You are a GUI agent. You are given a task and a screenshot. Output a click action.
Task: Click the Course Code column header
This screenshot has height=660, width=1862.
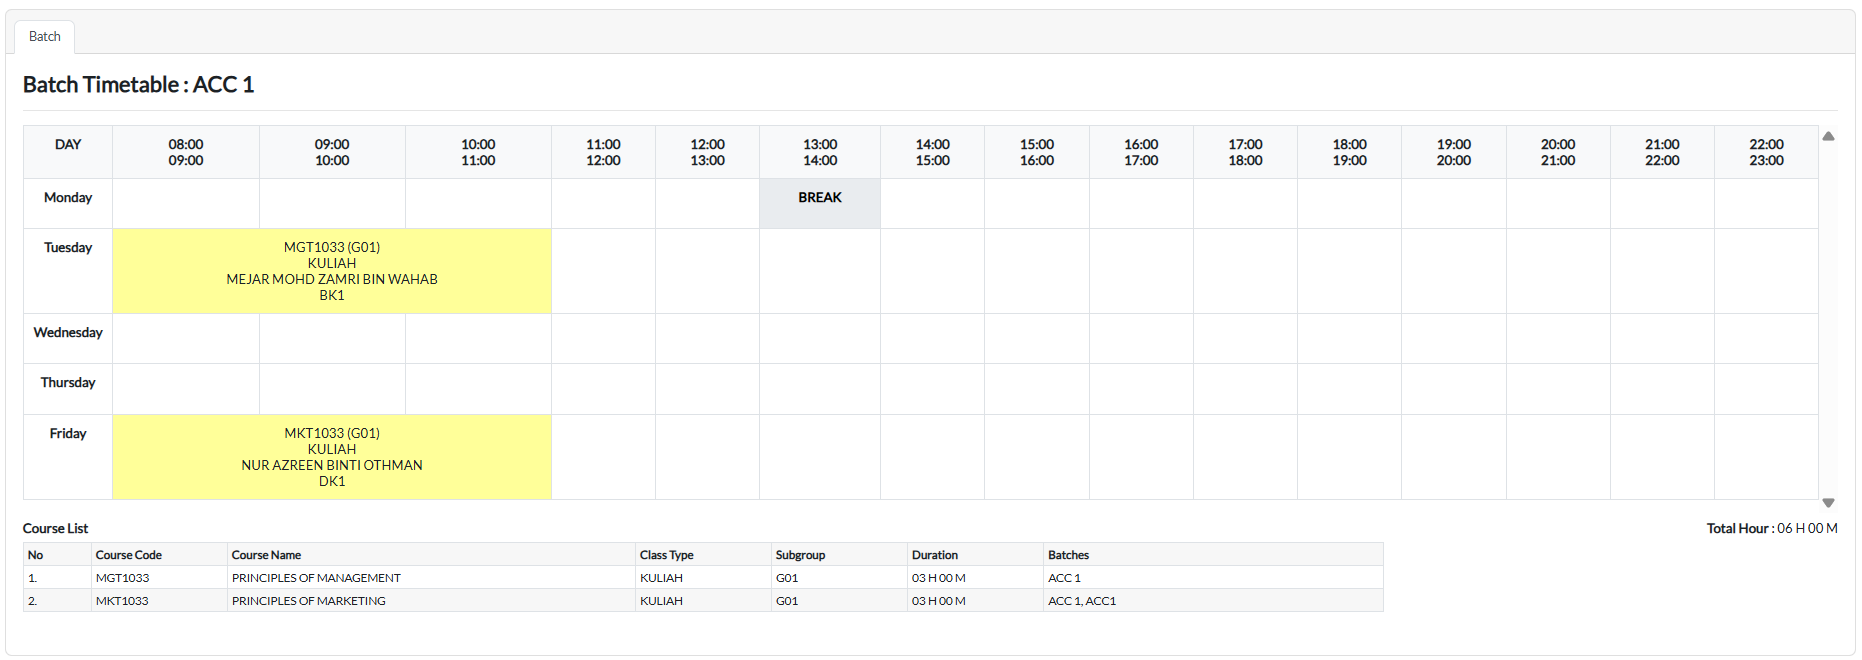(129, 555)
